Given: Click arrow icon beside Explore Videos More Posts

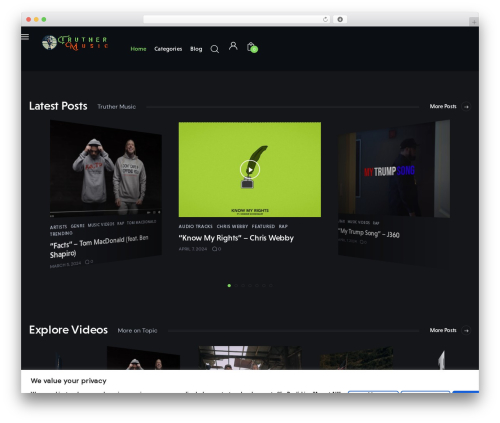Looking at the screenshot, I should (466, 330).
